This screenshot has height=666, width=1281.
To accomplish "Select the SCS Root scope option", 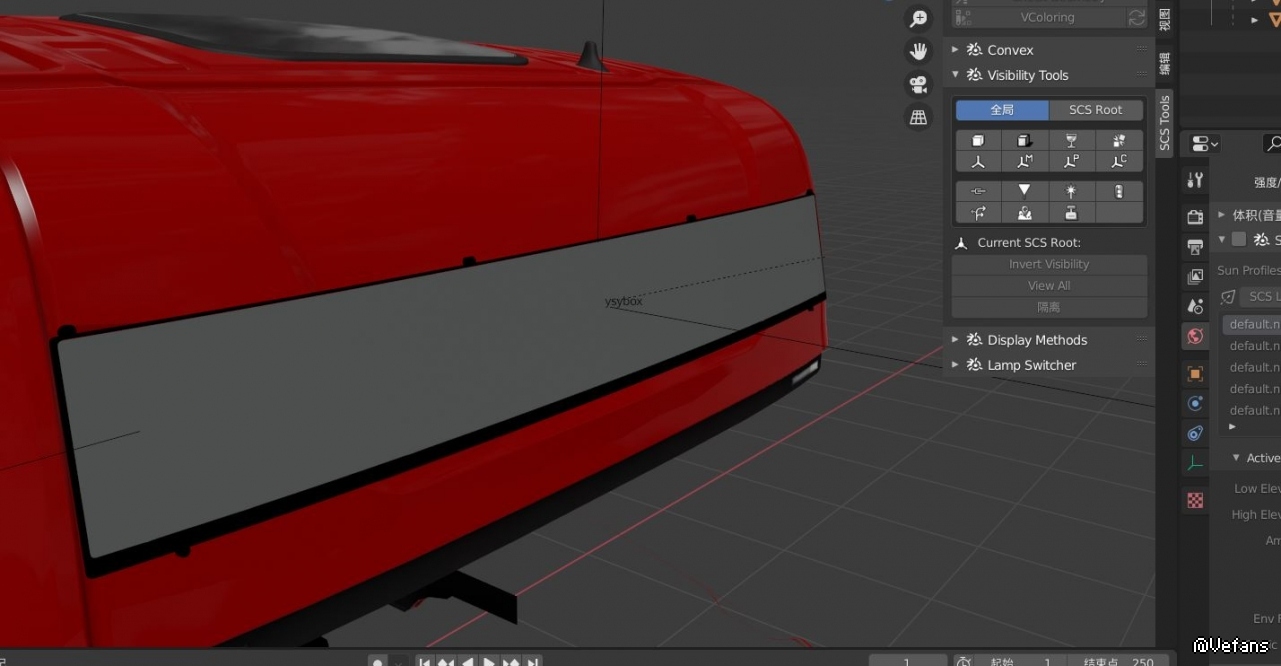I will (1095, 110).
